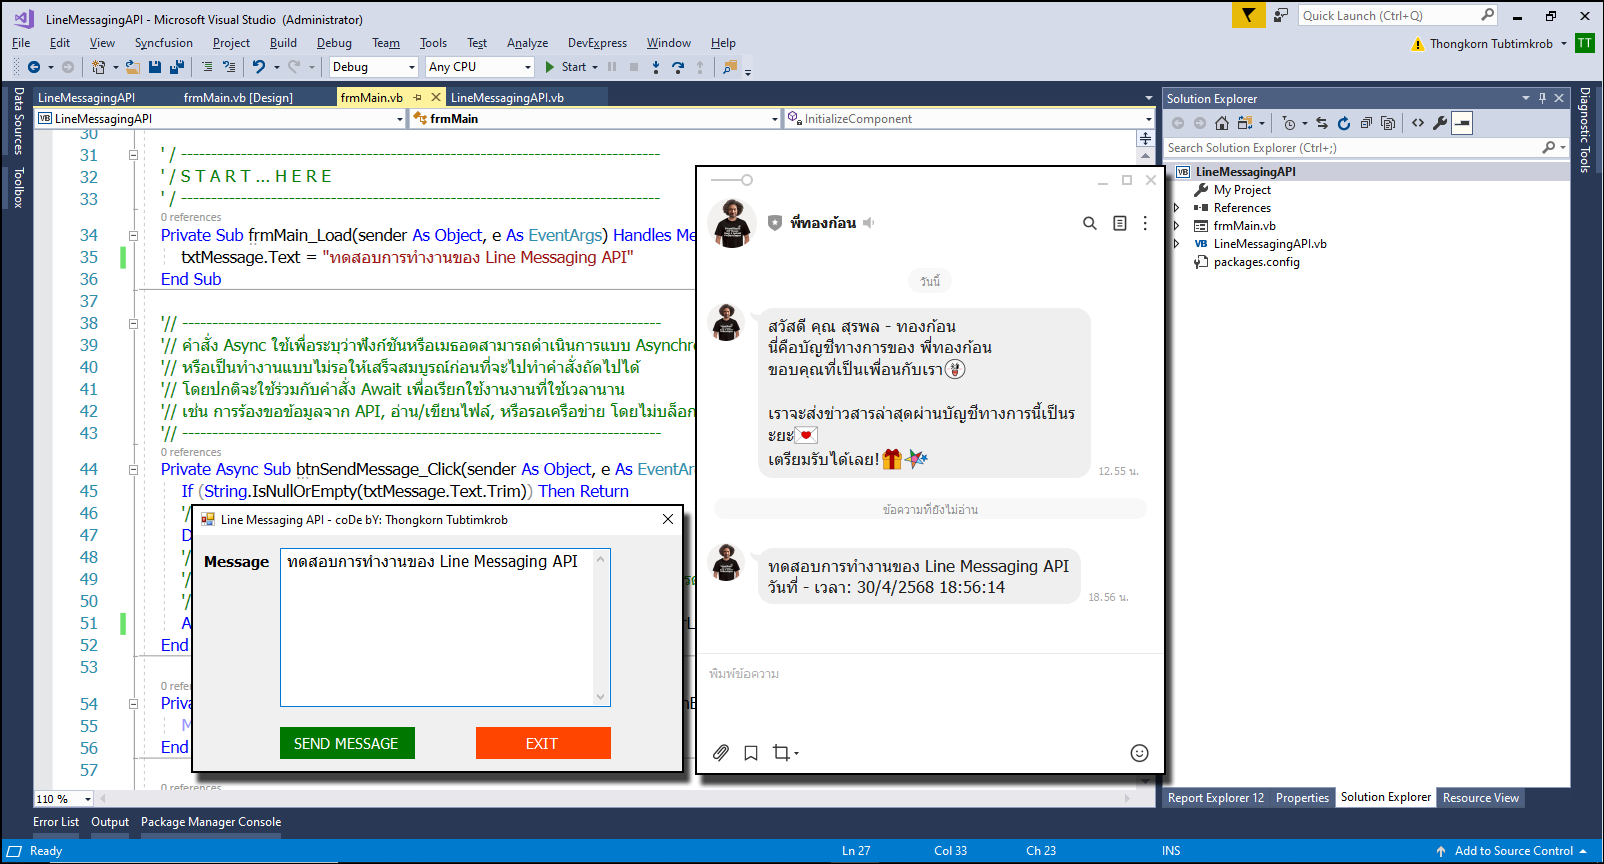Open the Debug configuration dropdown

click(373, 67)
